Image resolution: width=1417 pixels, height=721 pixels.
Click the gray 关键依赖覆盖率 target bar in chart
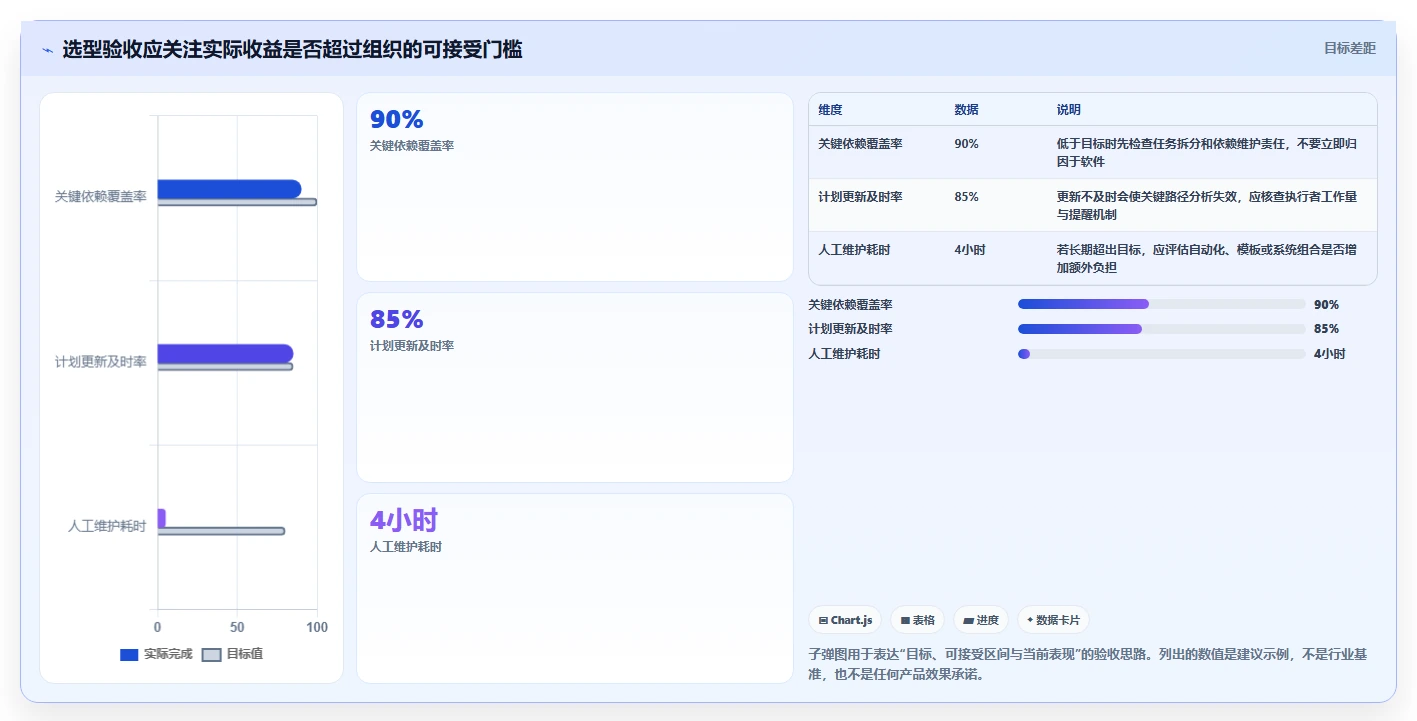click(x=237, y=202)
